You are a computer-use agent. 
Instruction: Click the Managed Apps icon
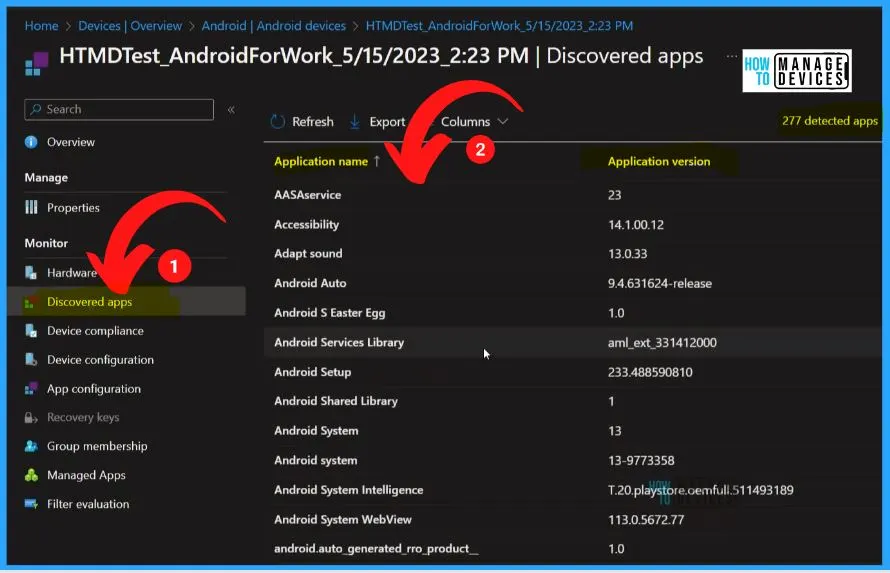coord(31,475)
